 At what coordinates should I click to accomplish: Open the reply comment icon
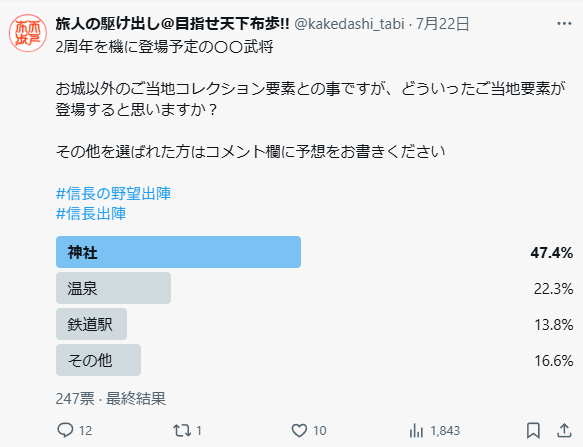click(x=65, y=430)
